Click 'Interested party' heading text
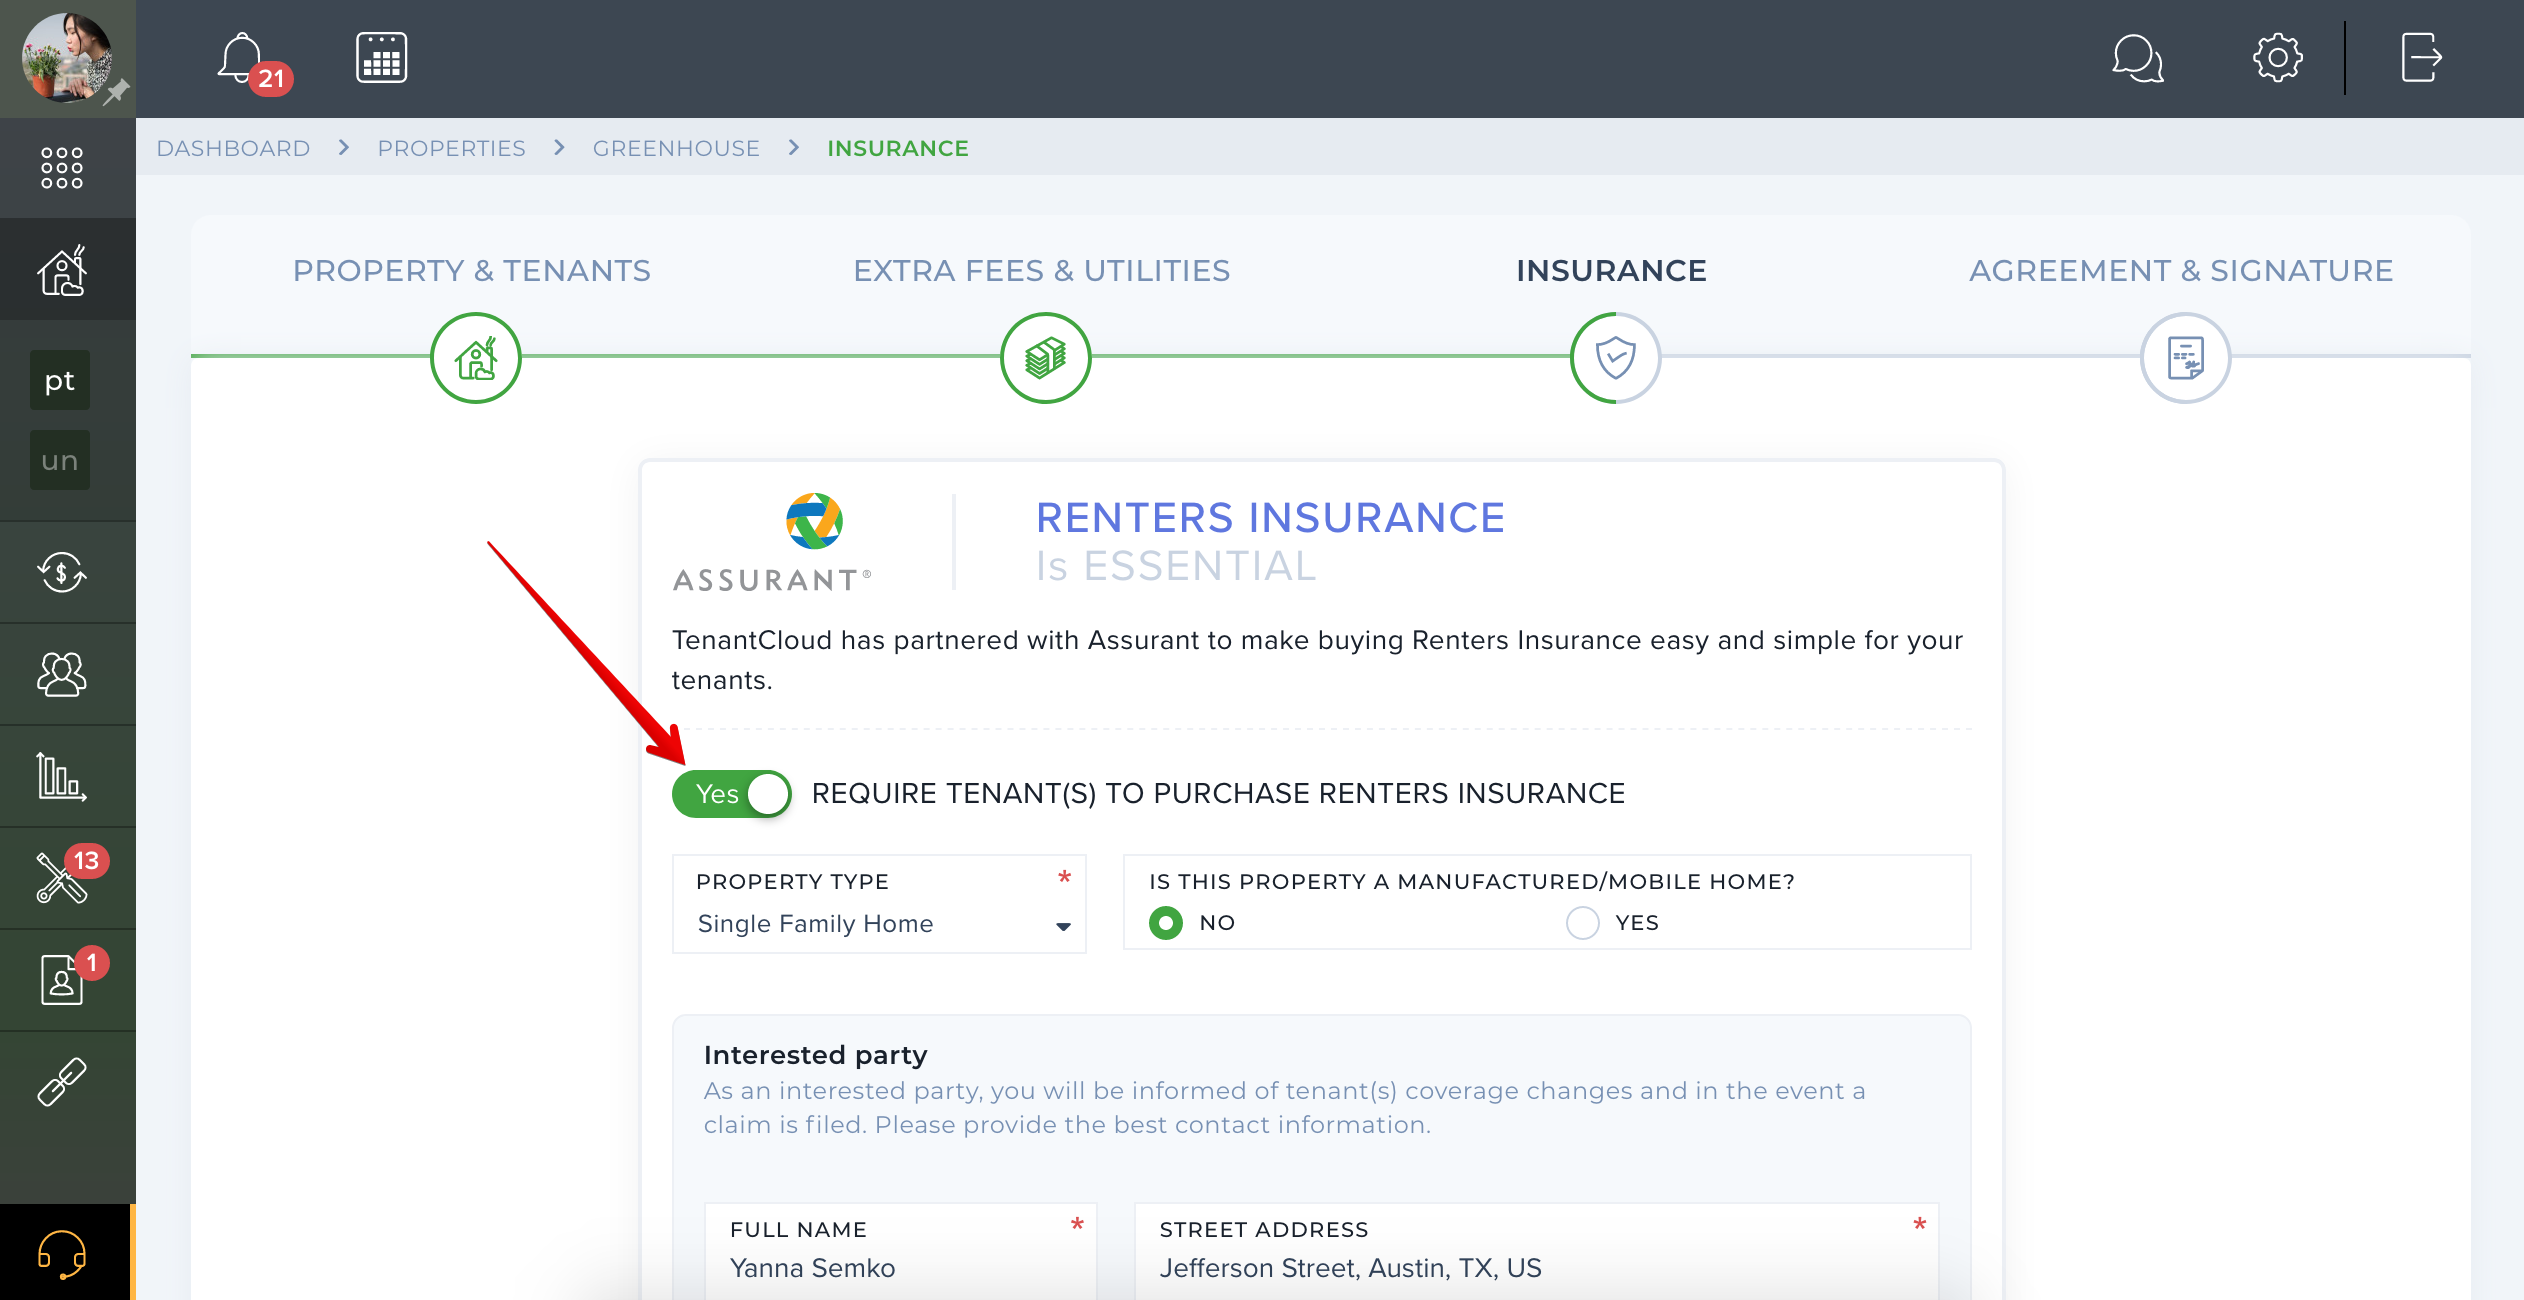 point(816,1055)
